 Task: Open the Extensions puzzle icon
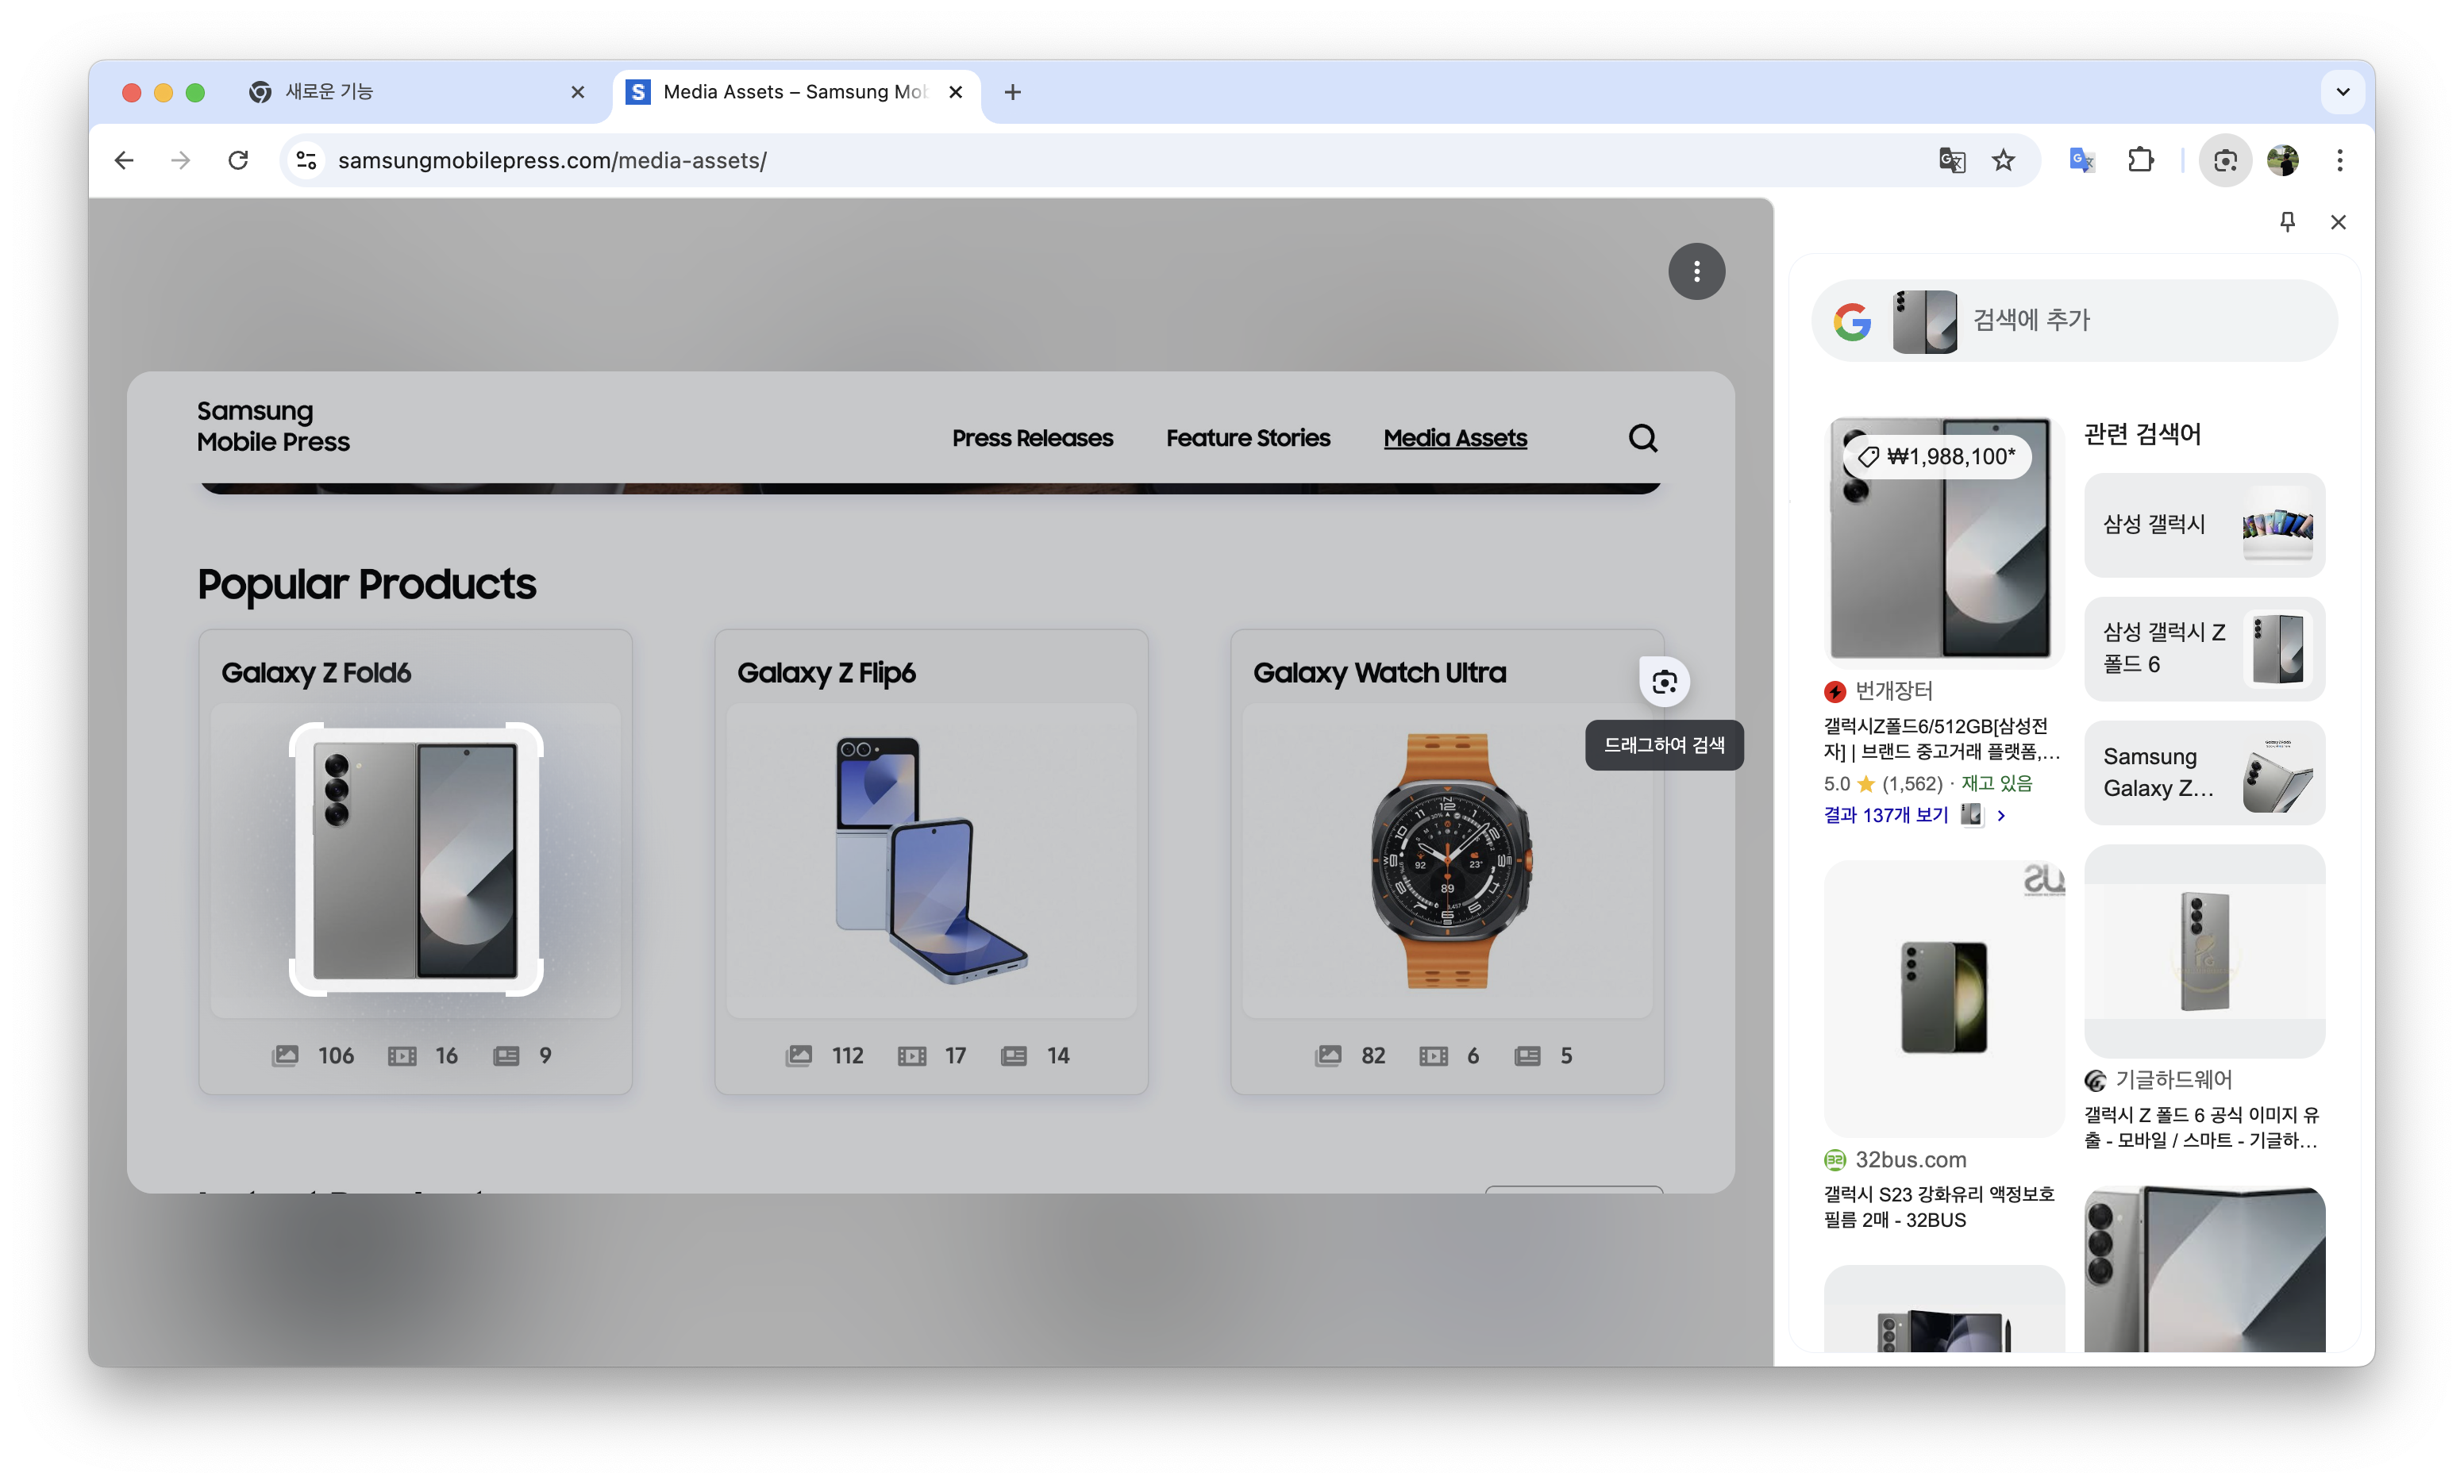tap(2140, 160)
